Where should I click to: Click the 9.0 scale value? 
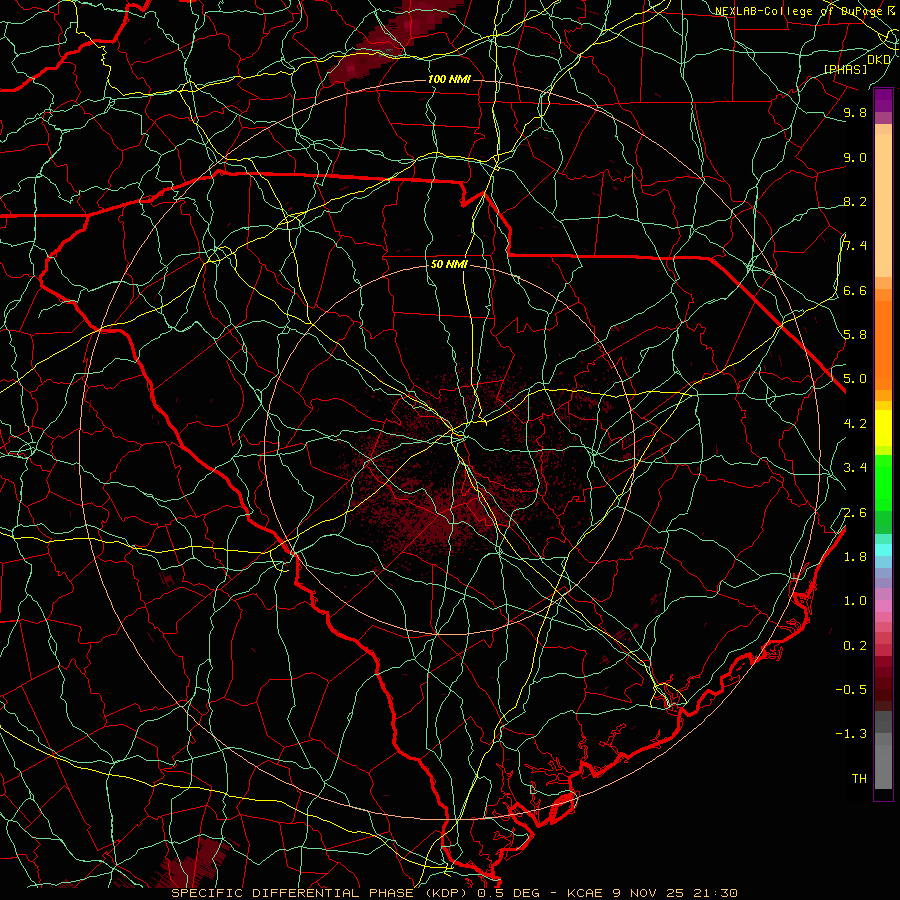coord(855,157)
